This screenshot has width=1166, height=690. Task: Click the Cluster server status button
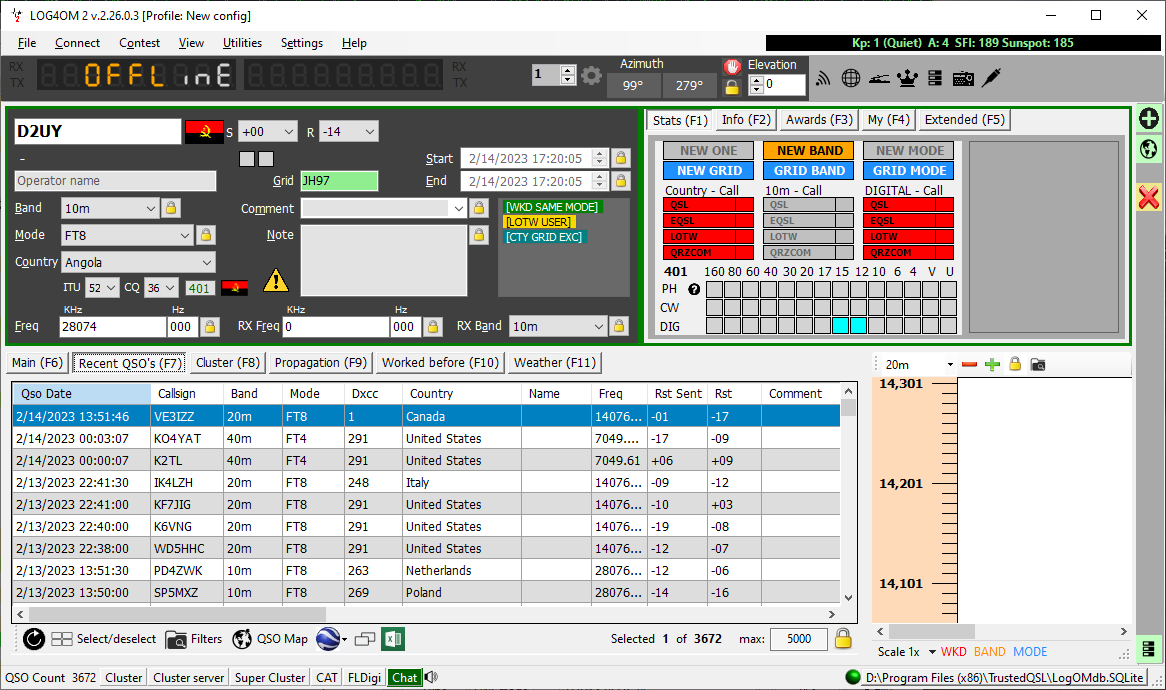click(189, 677)
